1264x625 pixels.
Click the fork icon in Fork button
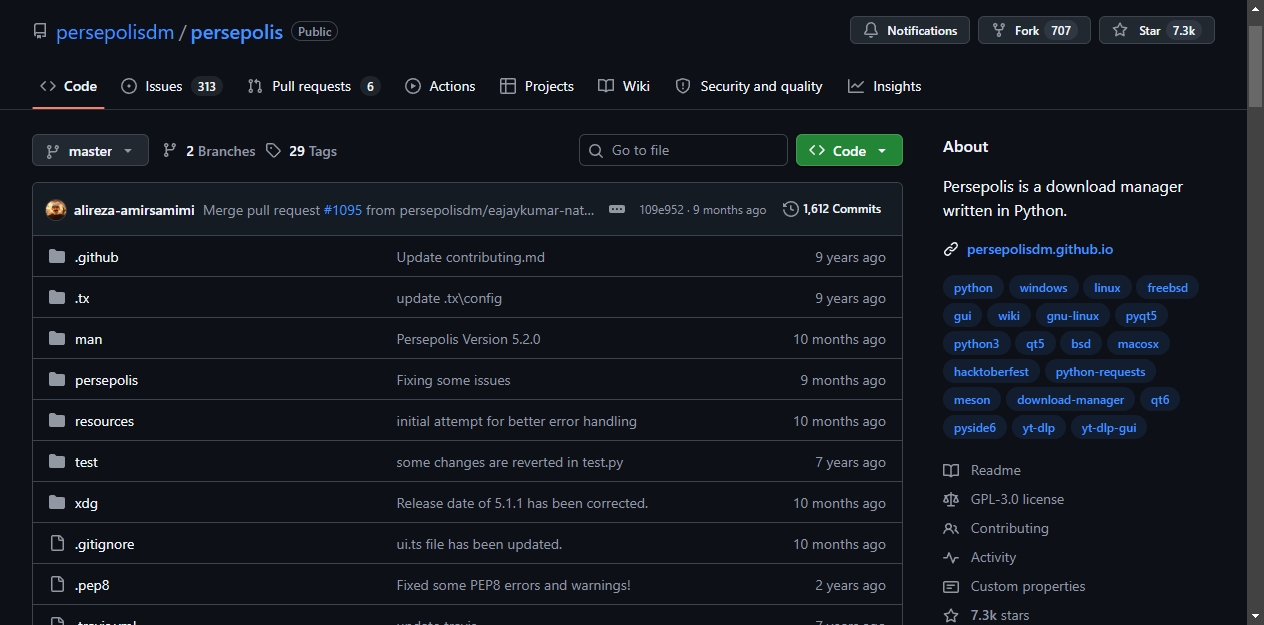point(999,31)
